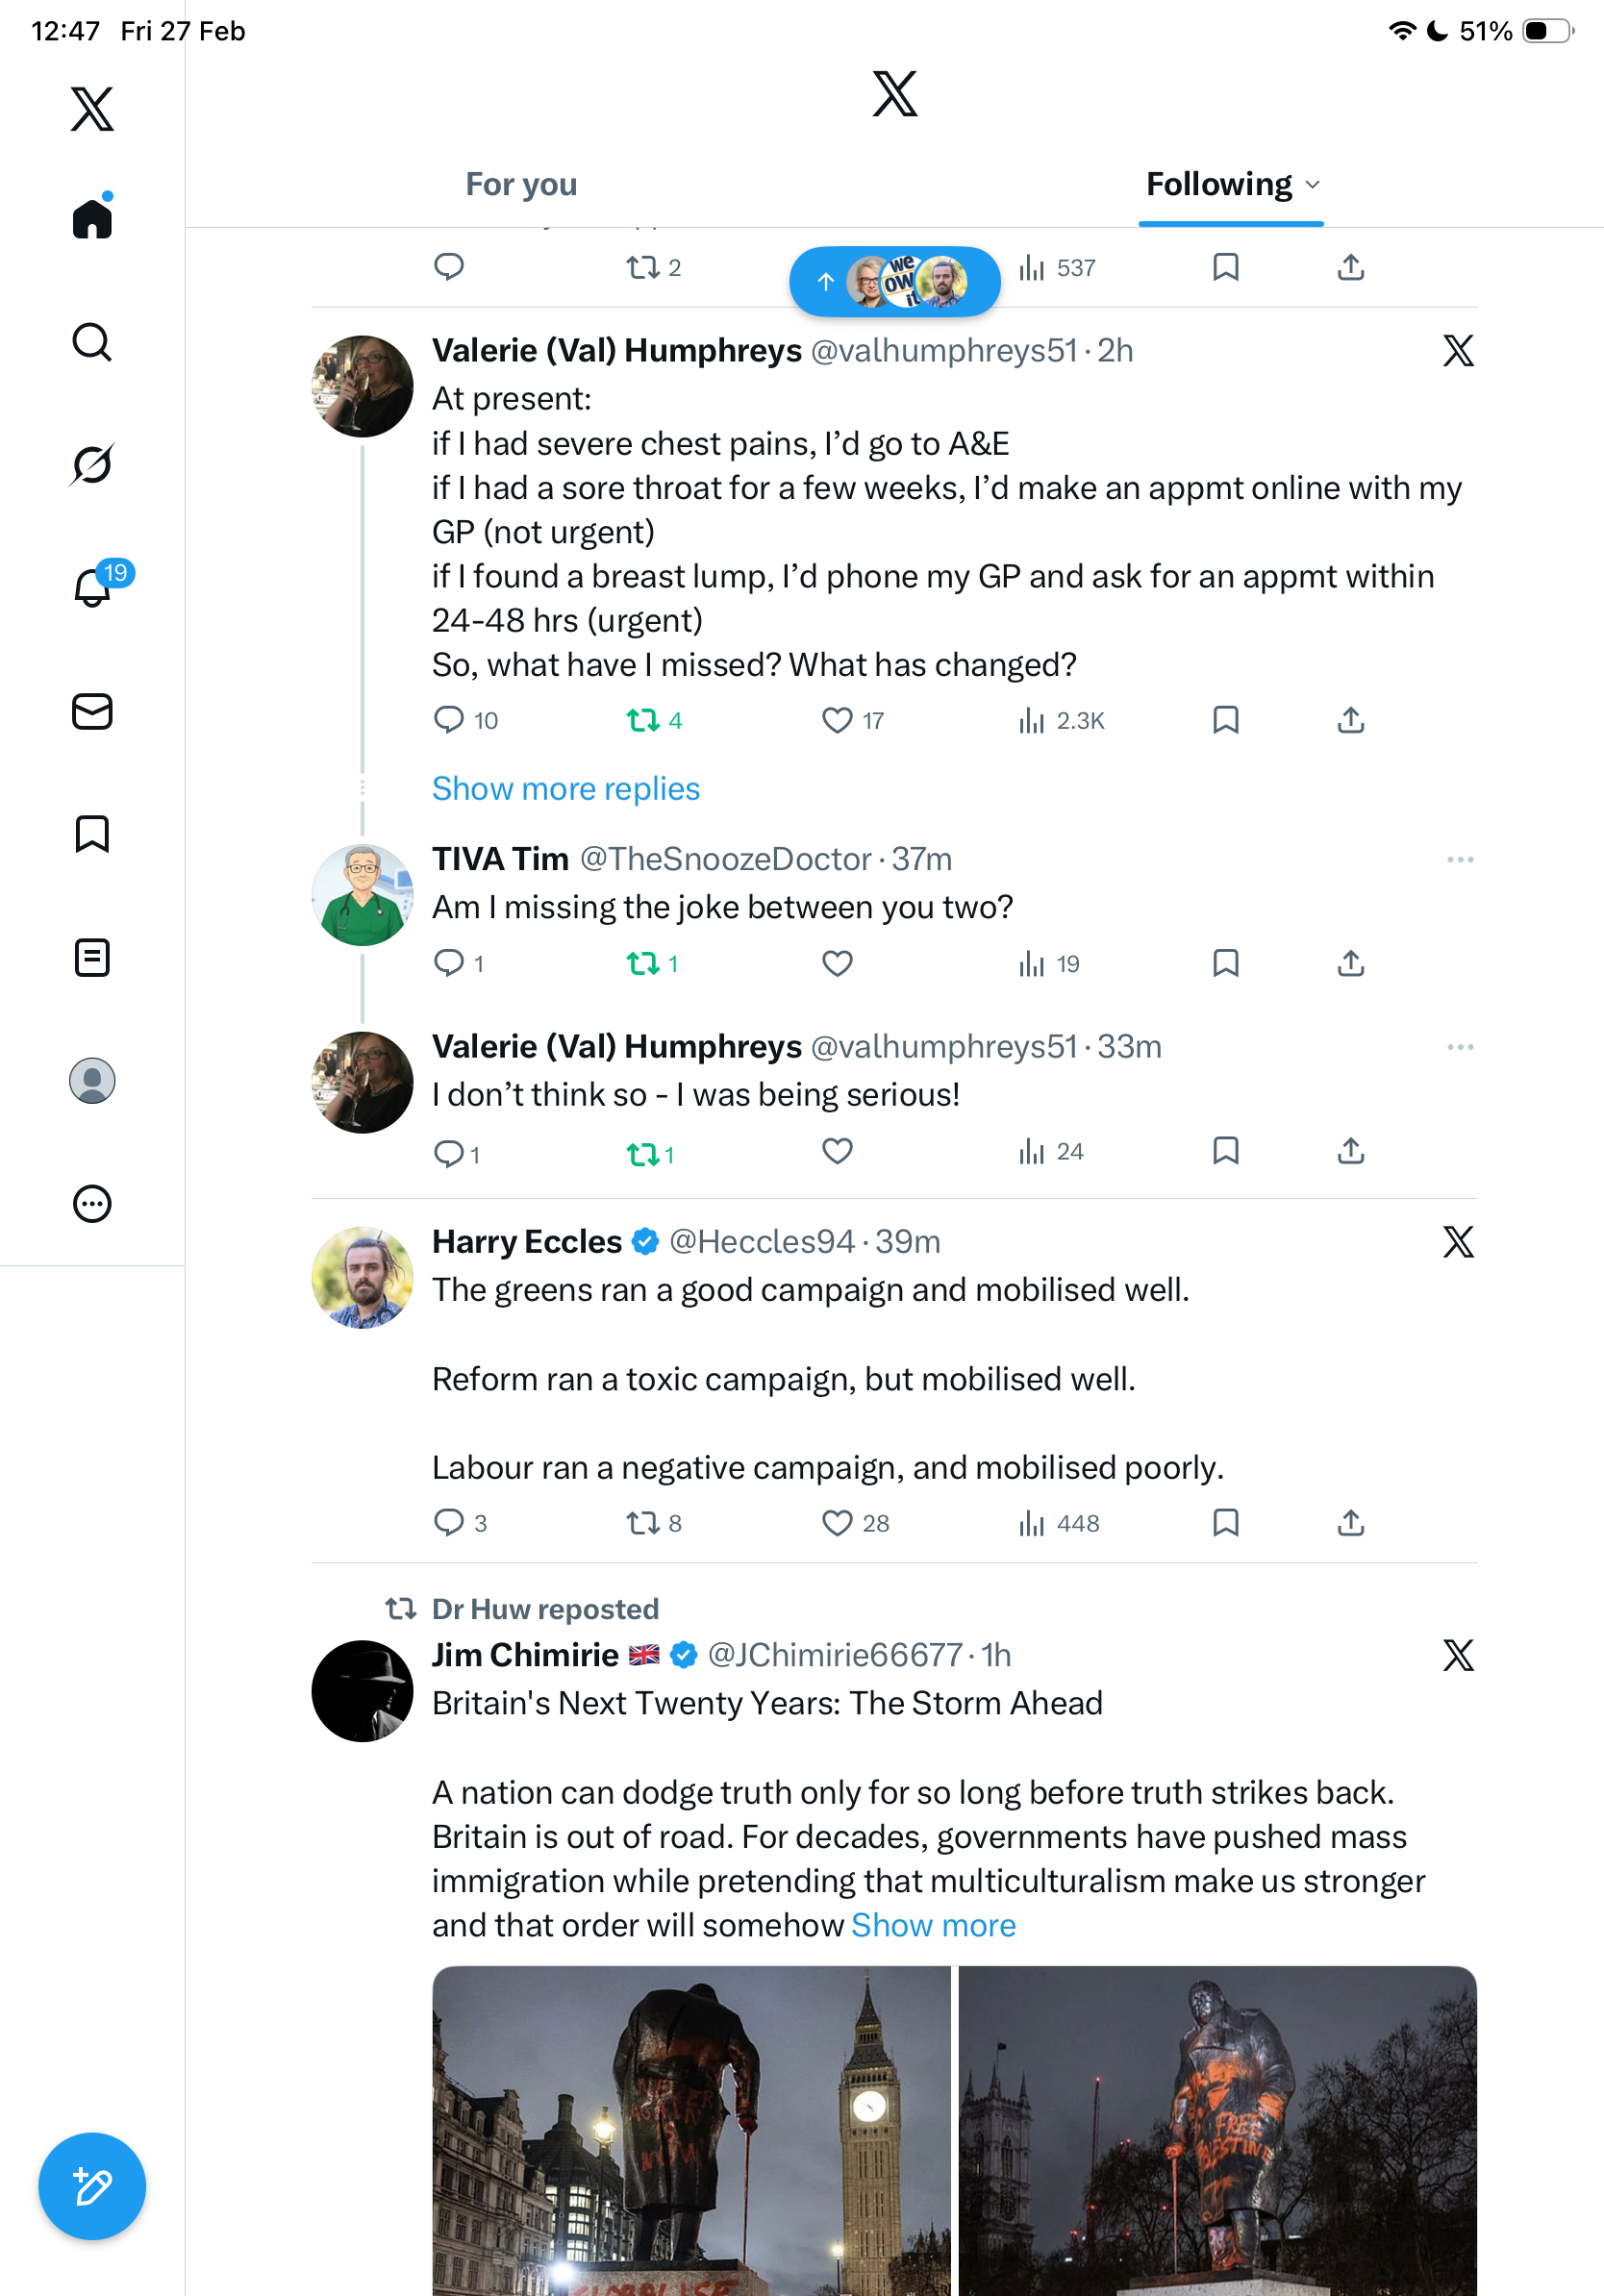Screen dimensions: 1604x2296
Task: Open the Lists icon in sidebar
Action: coord(92,957)
